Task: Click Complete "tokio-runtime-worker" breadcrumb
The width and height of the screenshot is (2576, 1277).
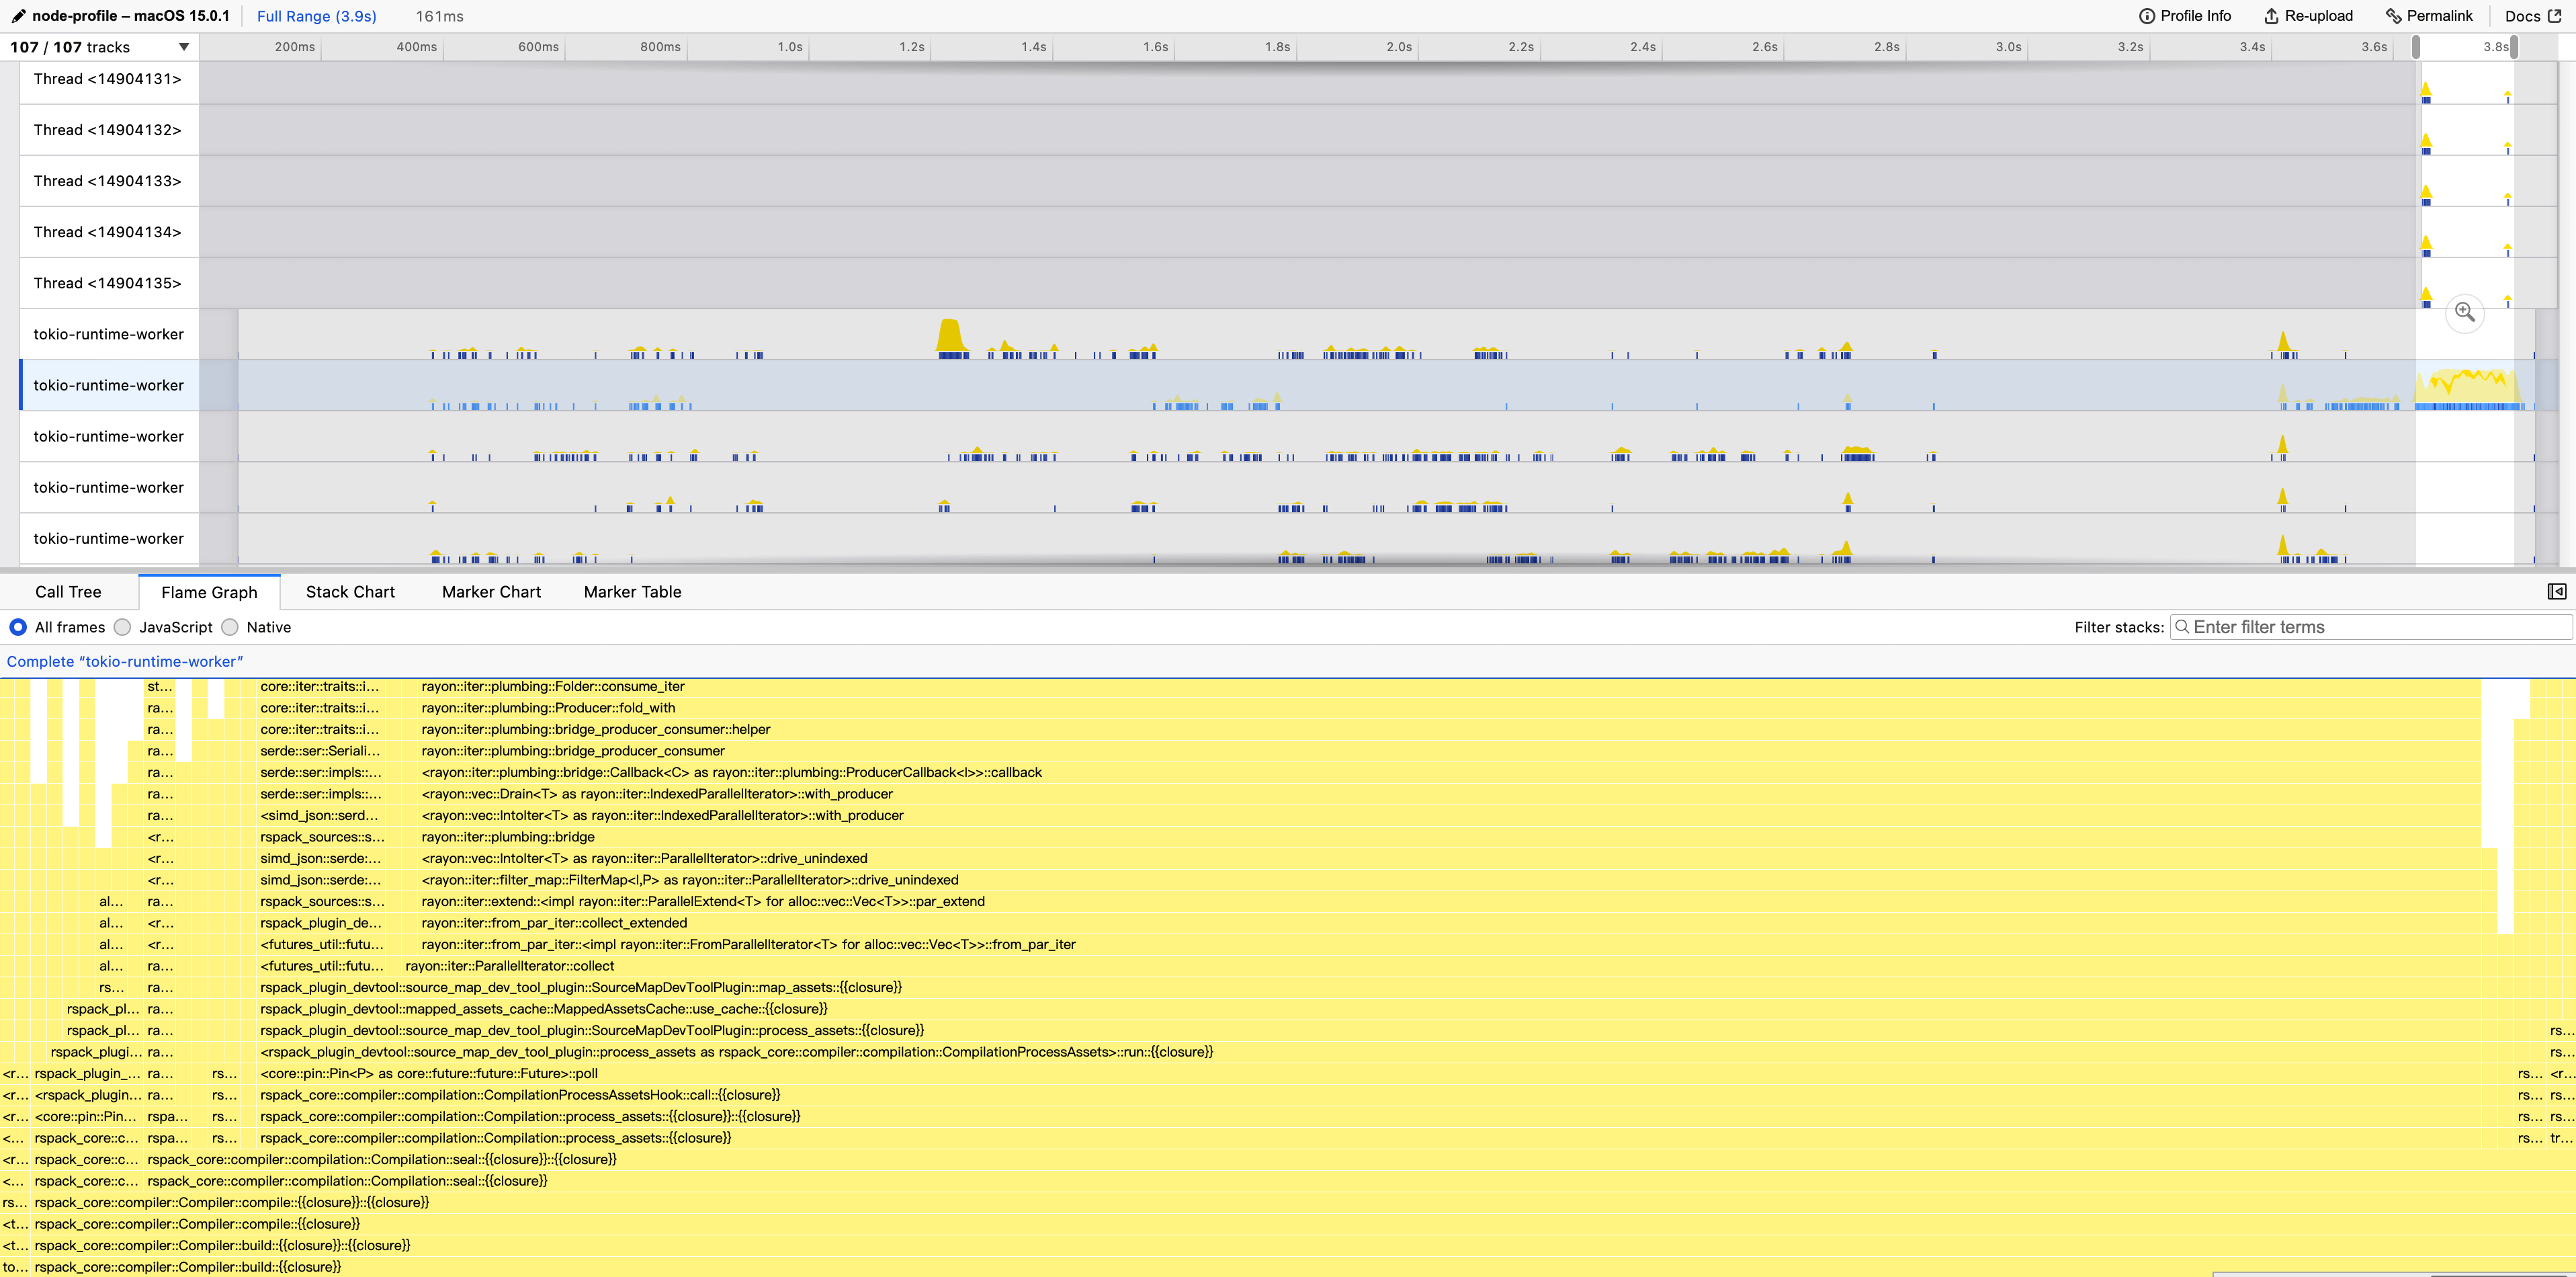Action: [125, 662]
